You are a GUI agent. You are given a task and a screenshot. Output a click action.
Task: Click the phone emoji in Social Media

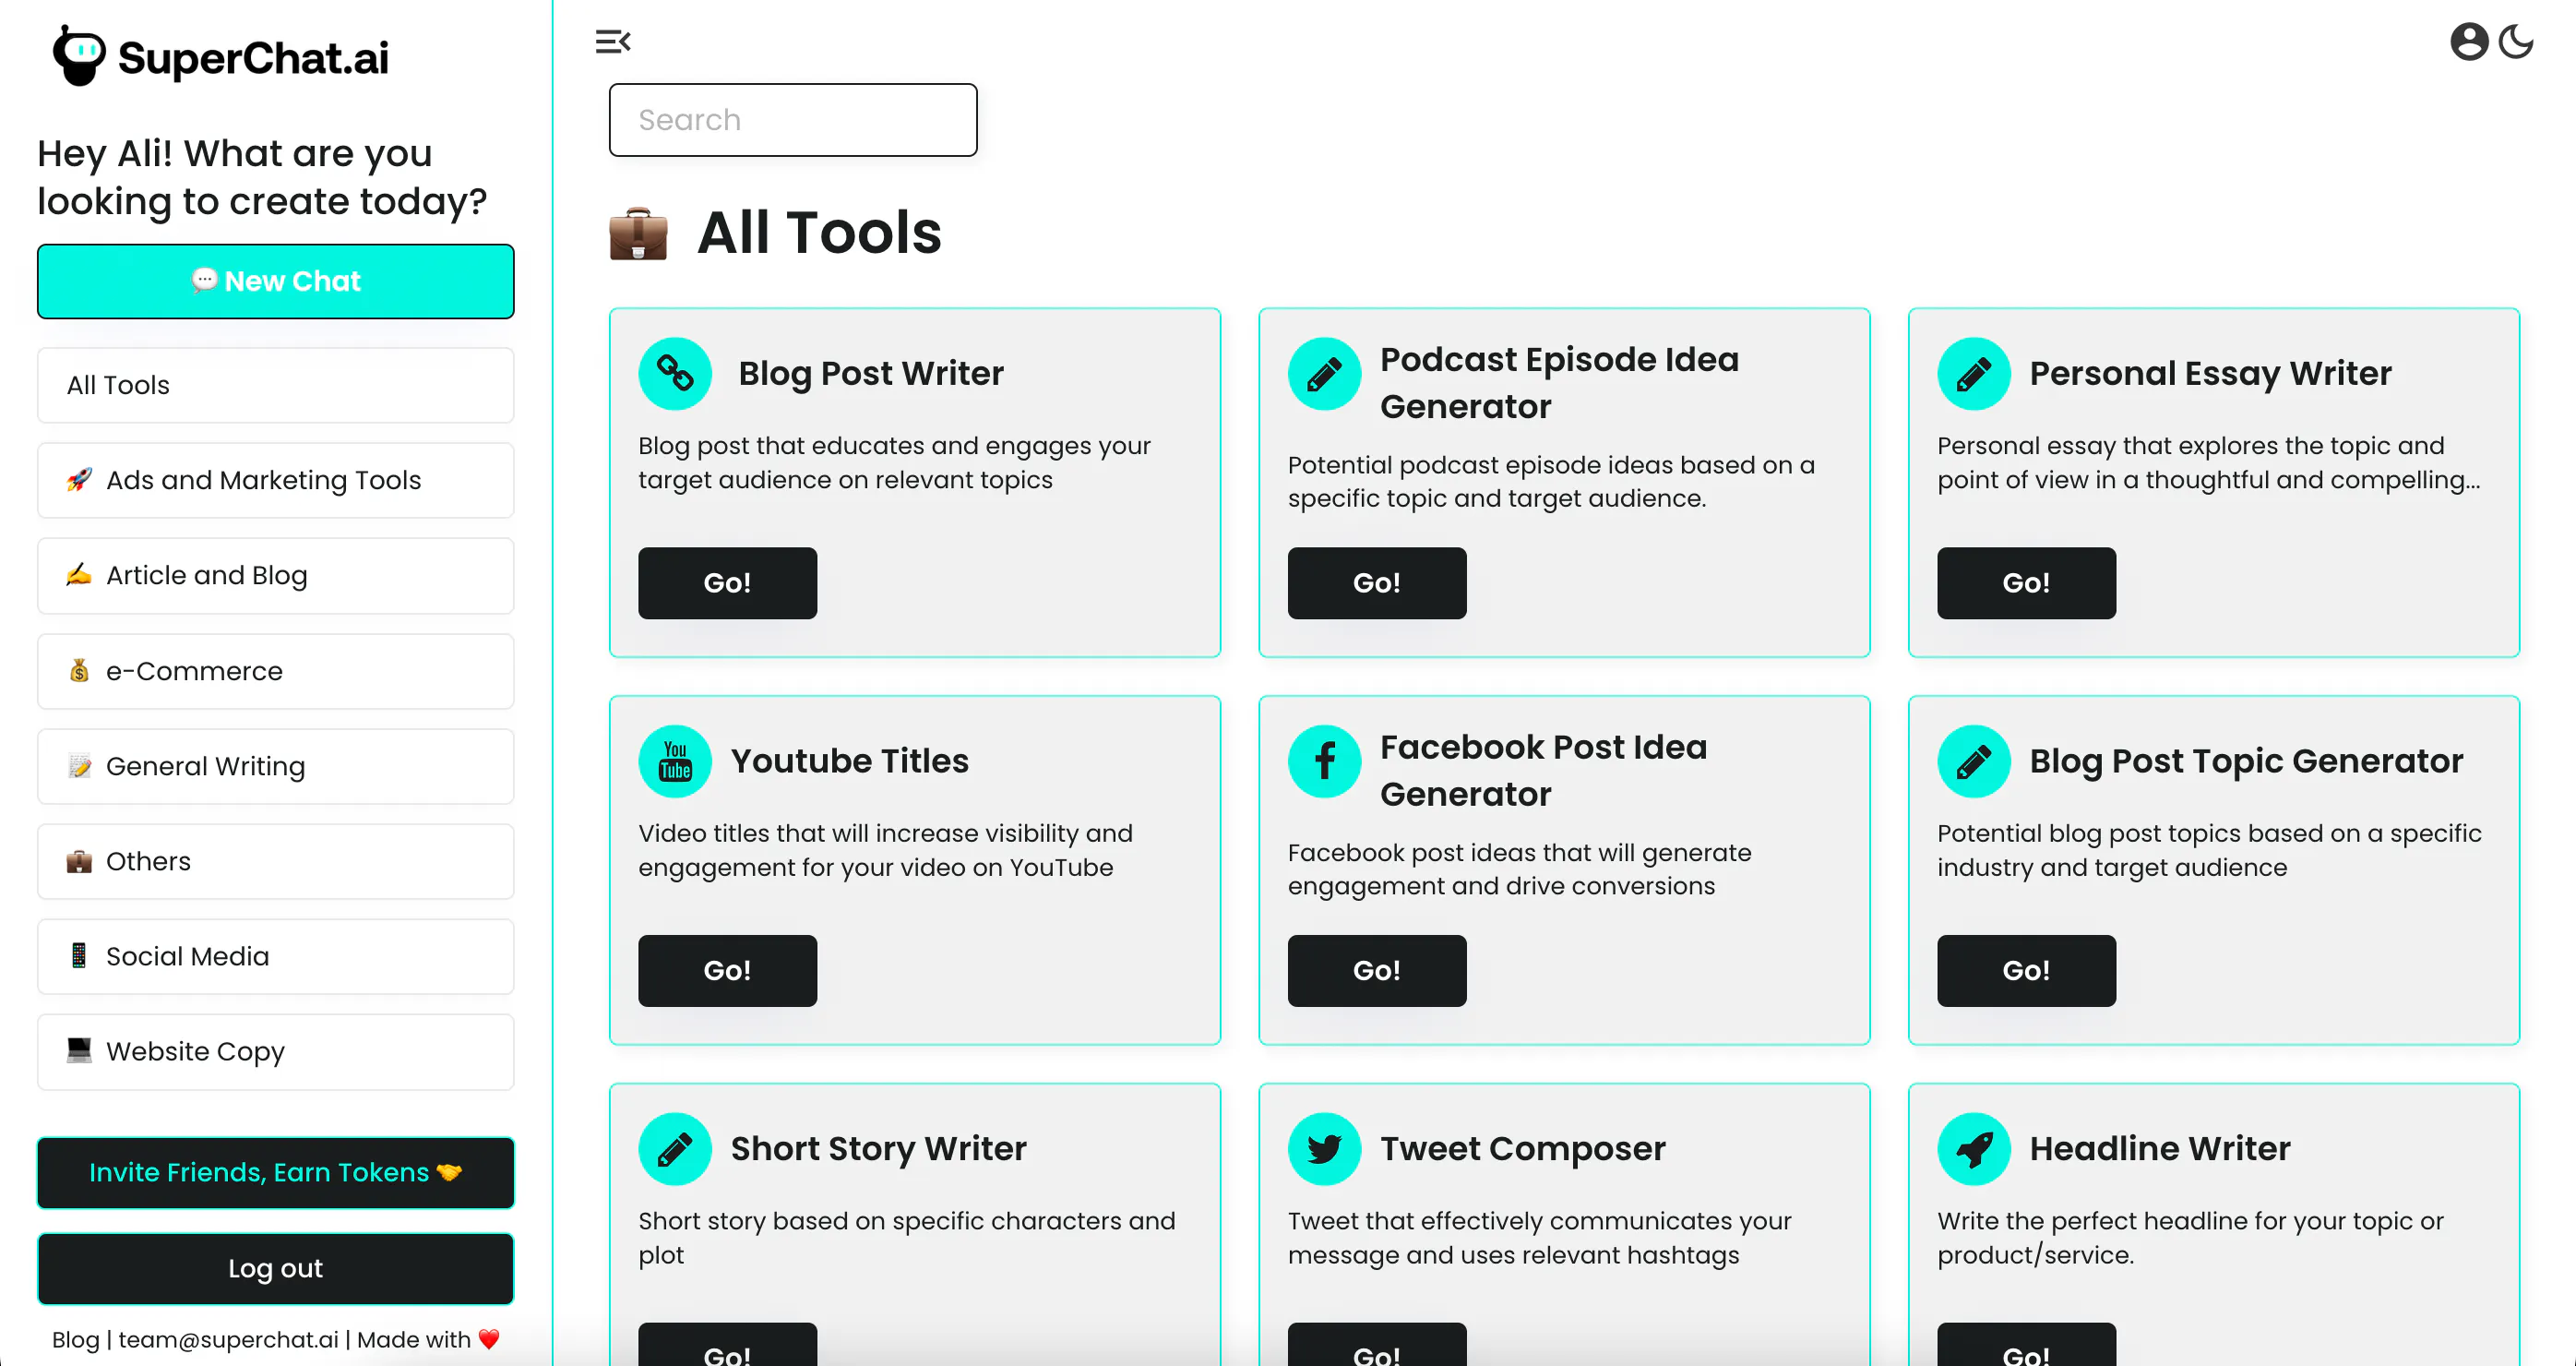point(79,956)
